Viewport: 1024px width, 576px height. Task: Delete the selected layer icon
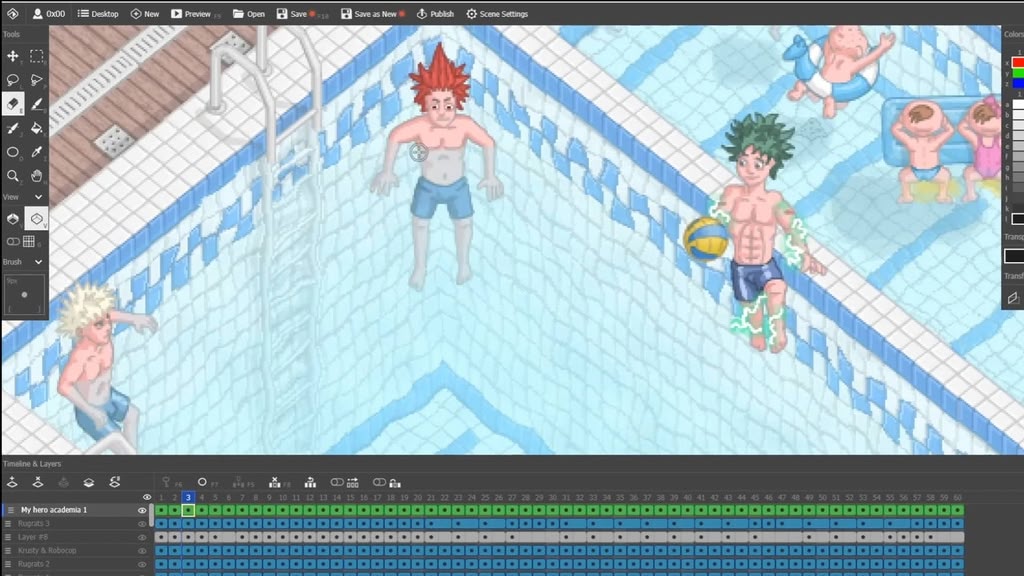tap(38, 483)
